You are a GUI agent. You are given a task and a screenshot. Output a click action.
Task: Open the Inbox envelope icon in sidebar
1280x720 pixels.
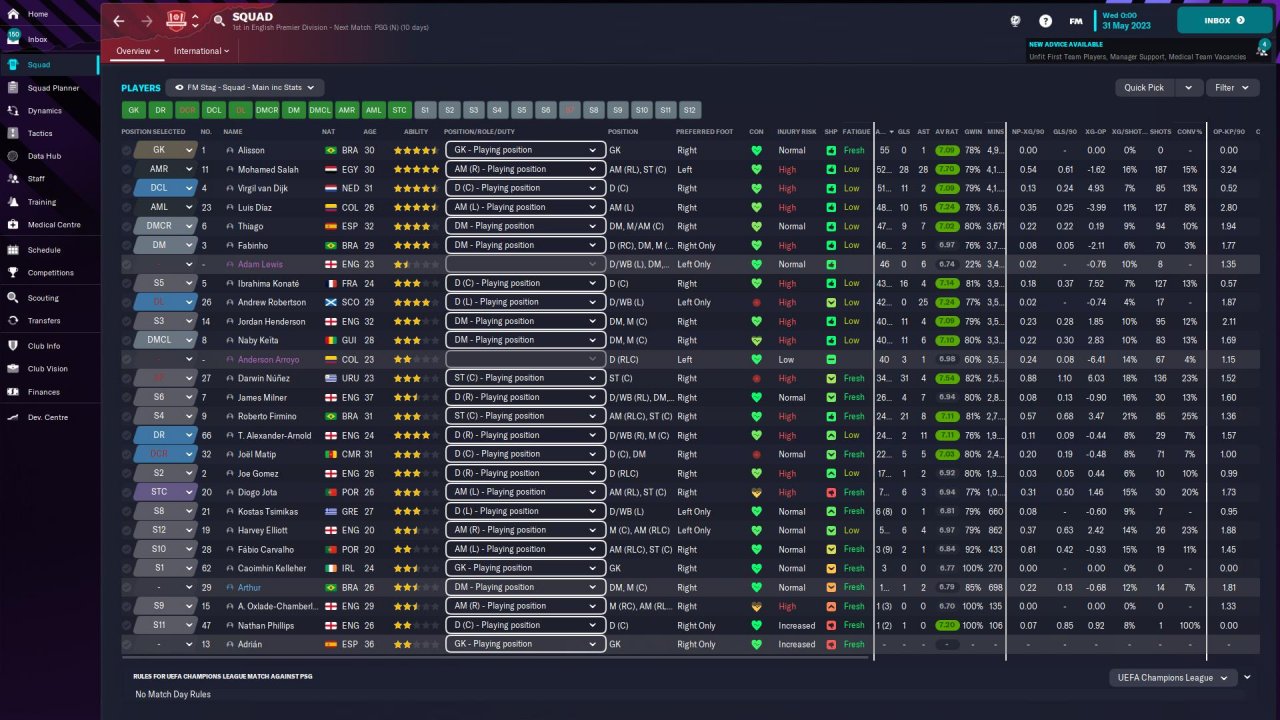tap(13, 39)
